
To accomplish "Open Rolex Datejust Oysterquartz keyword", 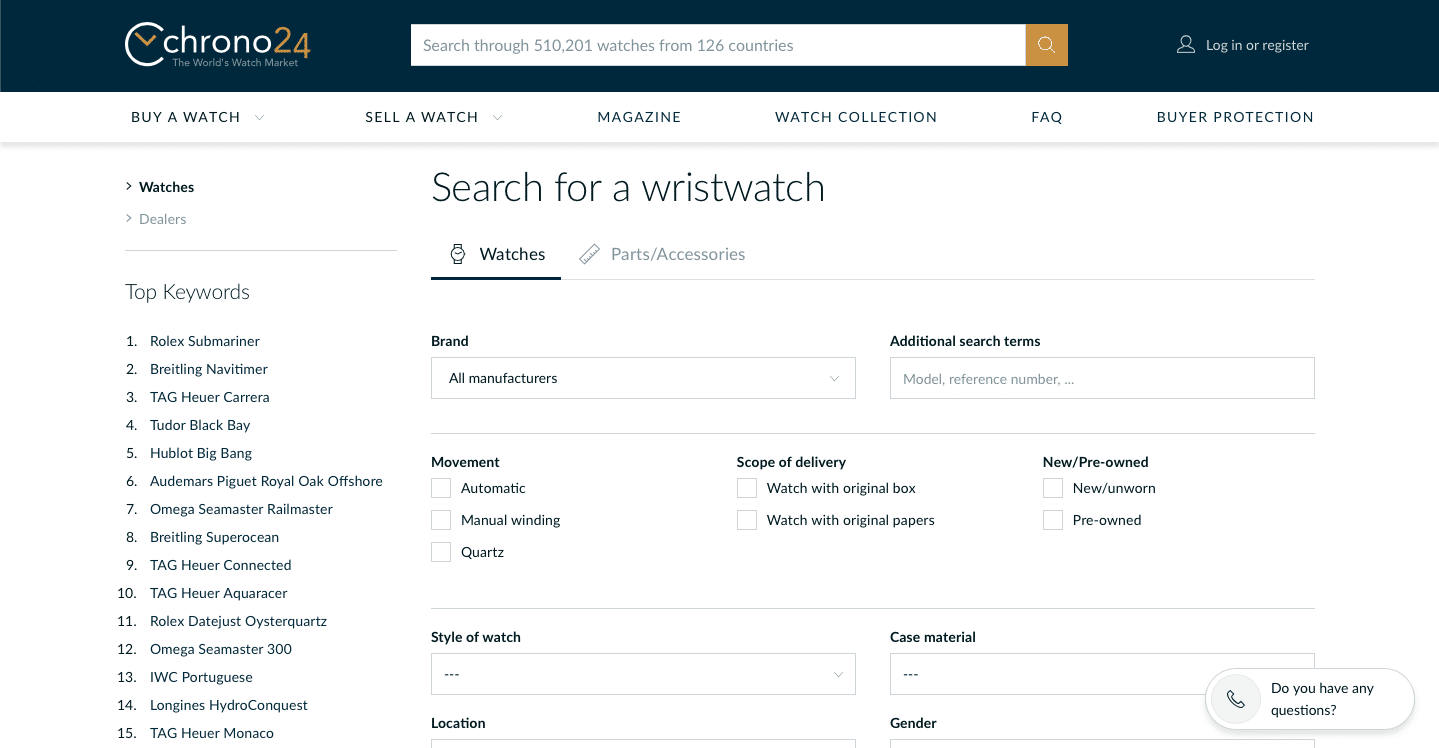I will (x=239, y=621).
